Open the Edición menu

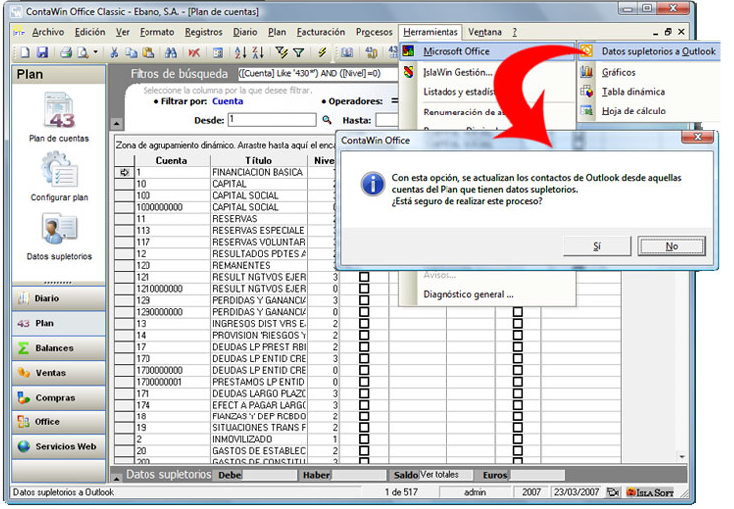(x=90, y=32)
